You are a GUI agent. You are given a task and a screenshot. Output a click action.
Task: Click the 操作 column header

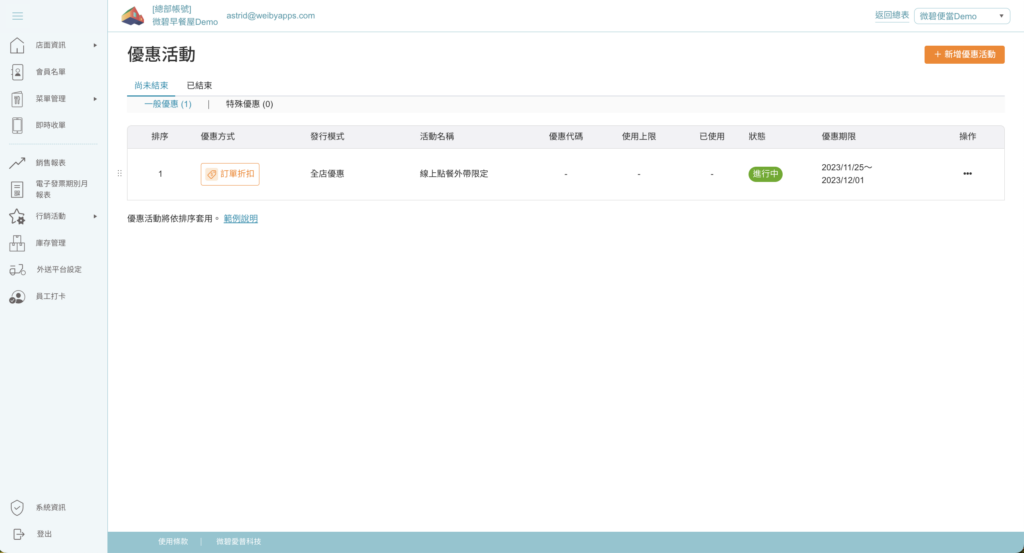coord(967,136)
